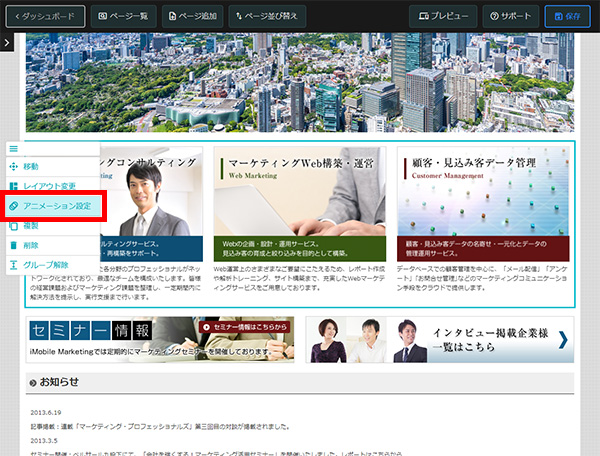The width and height of the screenshot is (600, 456).
Task: Click the お知らせ heading bullet icon
Action: point(33,382)
